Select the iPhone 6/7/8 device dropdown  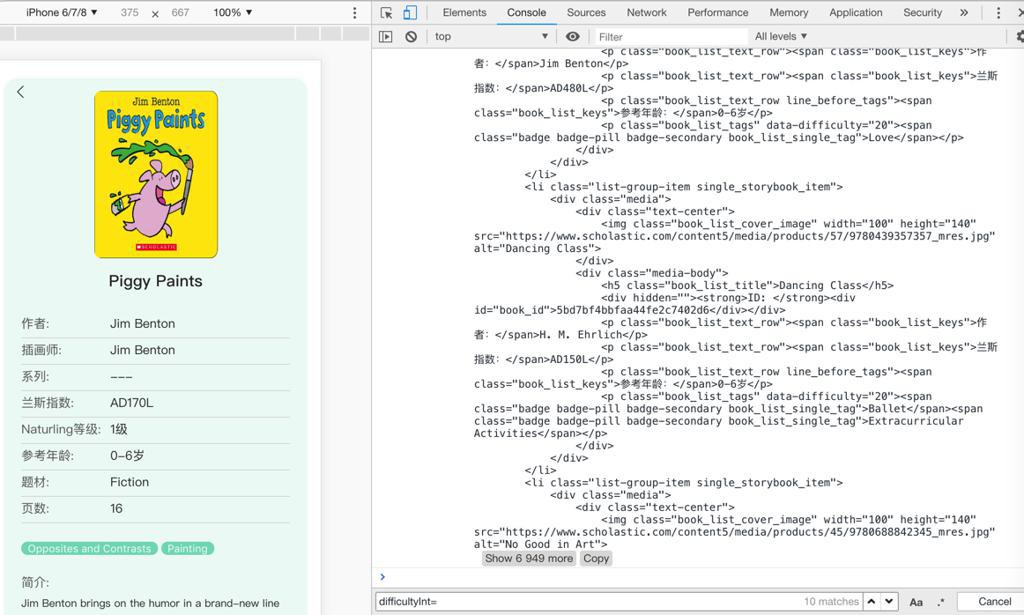tap(61, 12)
